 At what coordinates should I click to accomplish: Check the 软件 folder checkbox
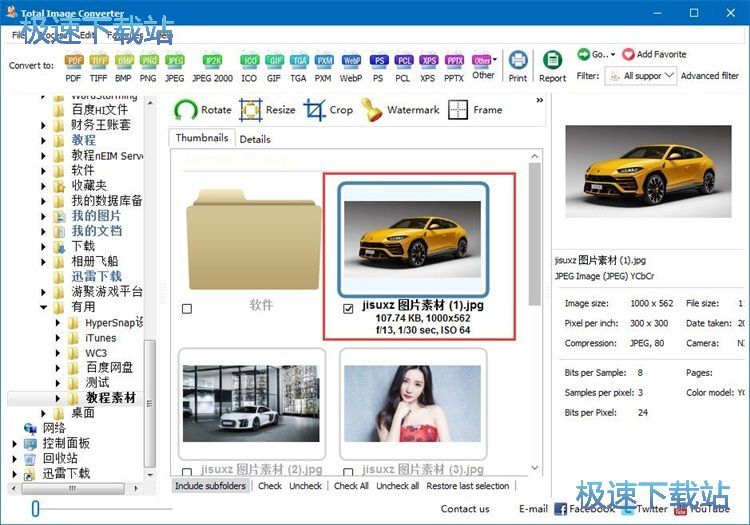point(187,309)
